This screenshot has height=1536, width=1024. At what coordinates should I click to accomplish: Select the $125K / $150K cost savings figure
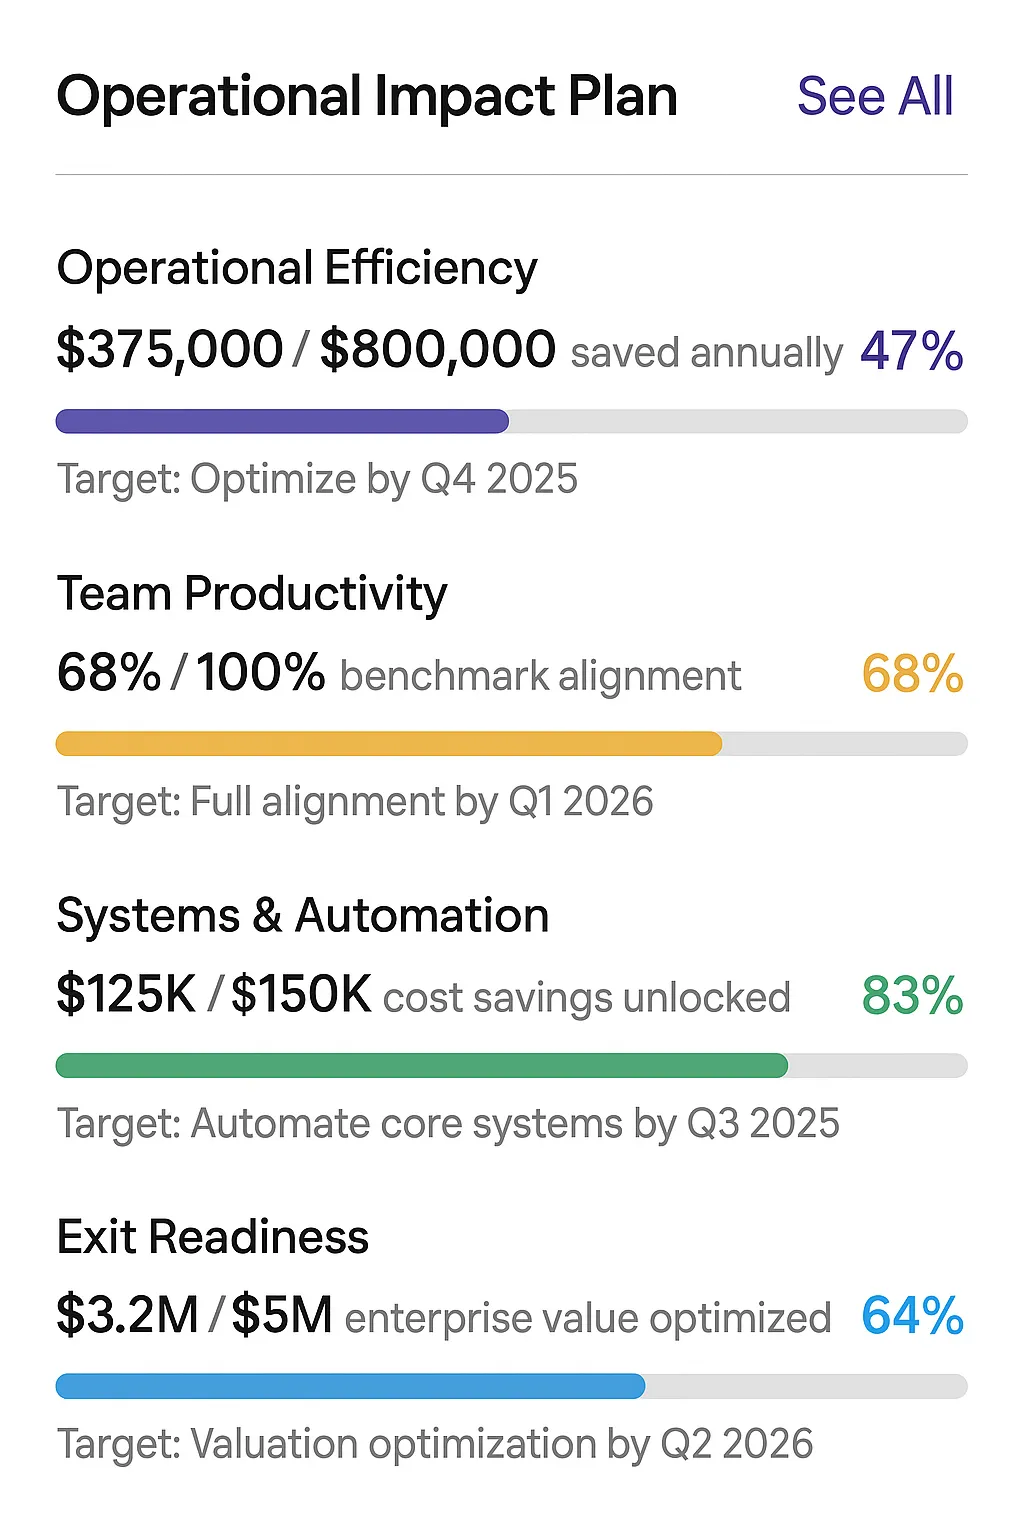214,995
